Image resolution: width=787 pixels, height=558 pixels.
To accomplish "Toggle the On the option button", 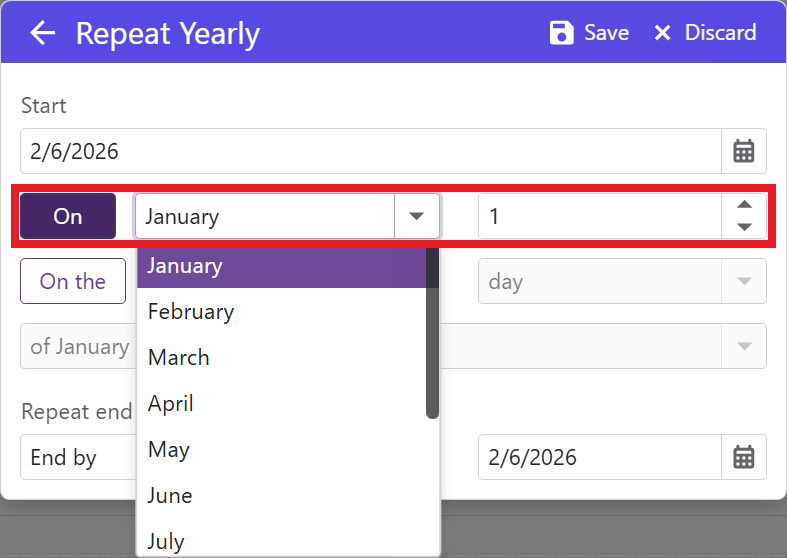I will pyautogui.click(x=72, y=281).
